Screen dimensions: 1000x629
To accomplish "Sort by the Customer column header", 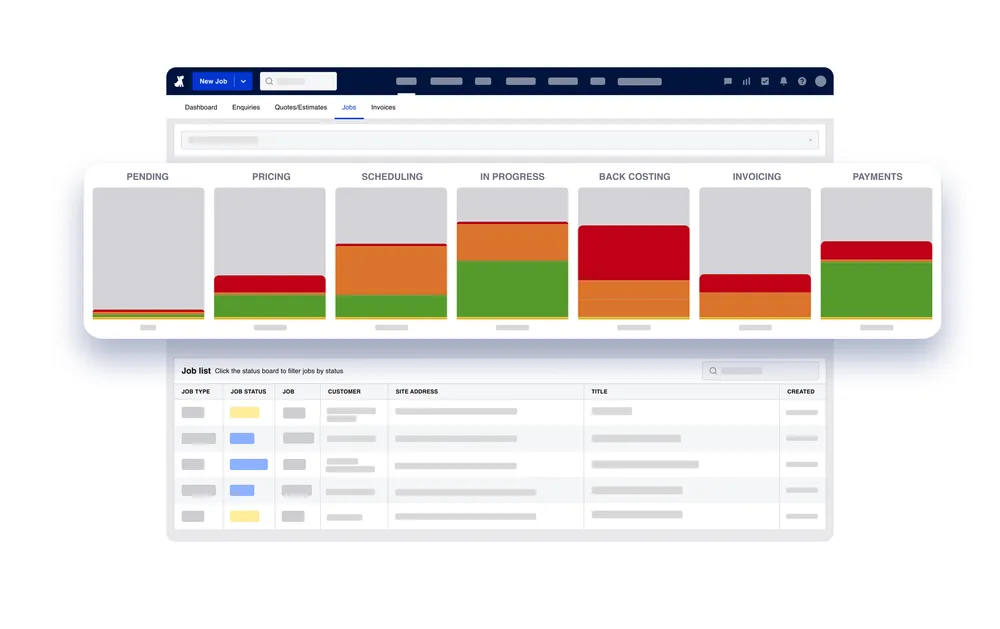I will 344,391.
